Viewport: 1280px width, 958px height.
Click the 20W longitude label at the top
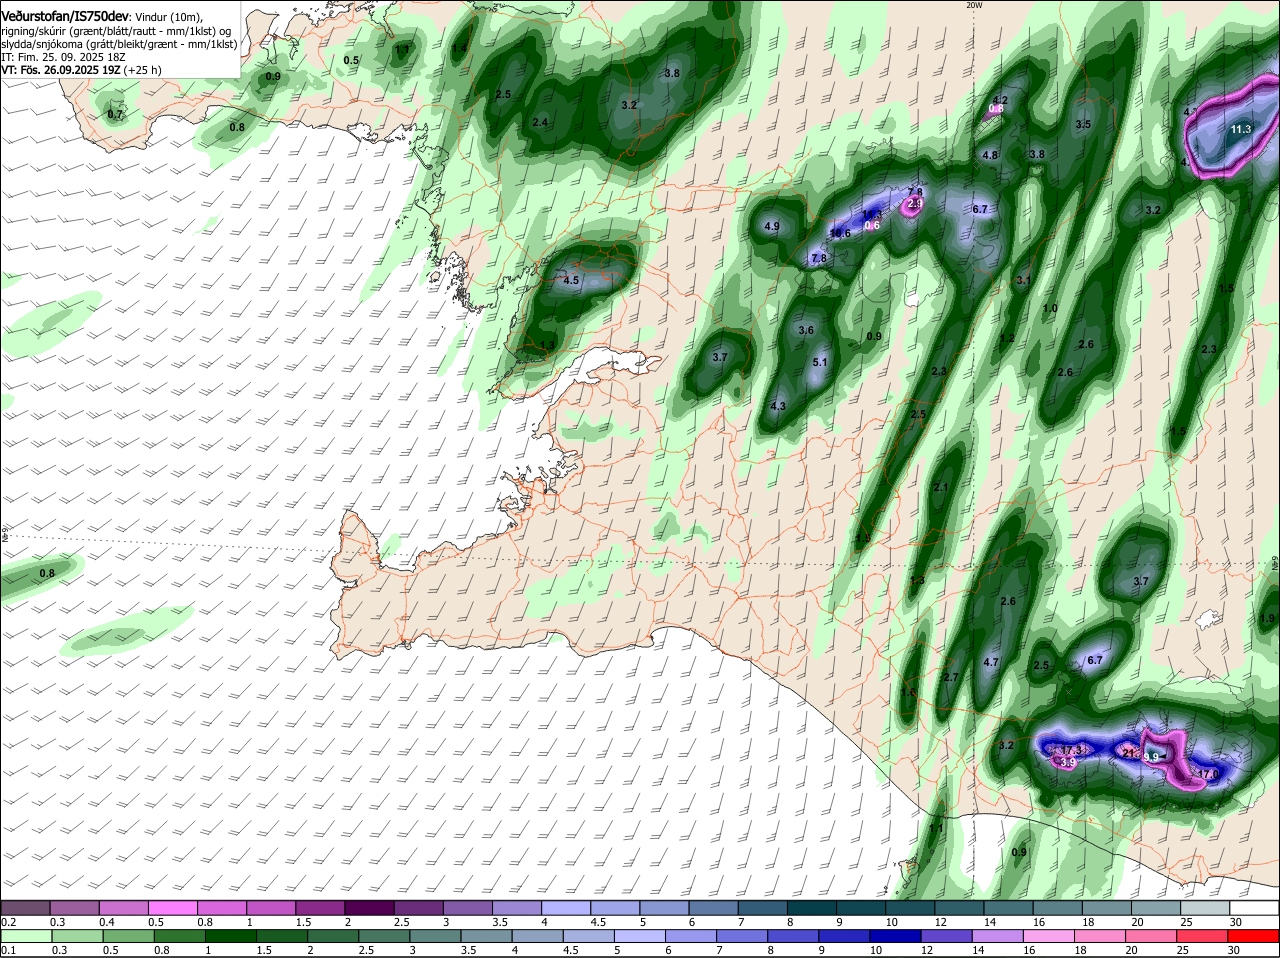tap(974, 5)
